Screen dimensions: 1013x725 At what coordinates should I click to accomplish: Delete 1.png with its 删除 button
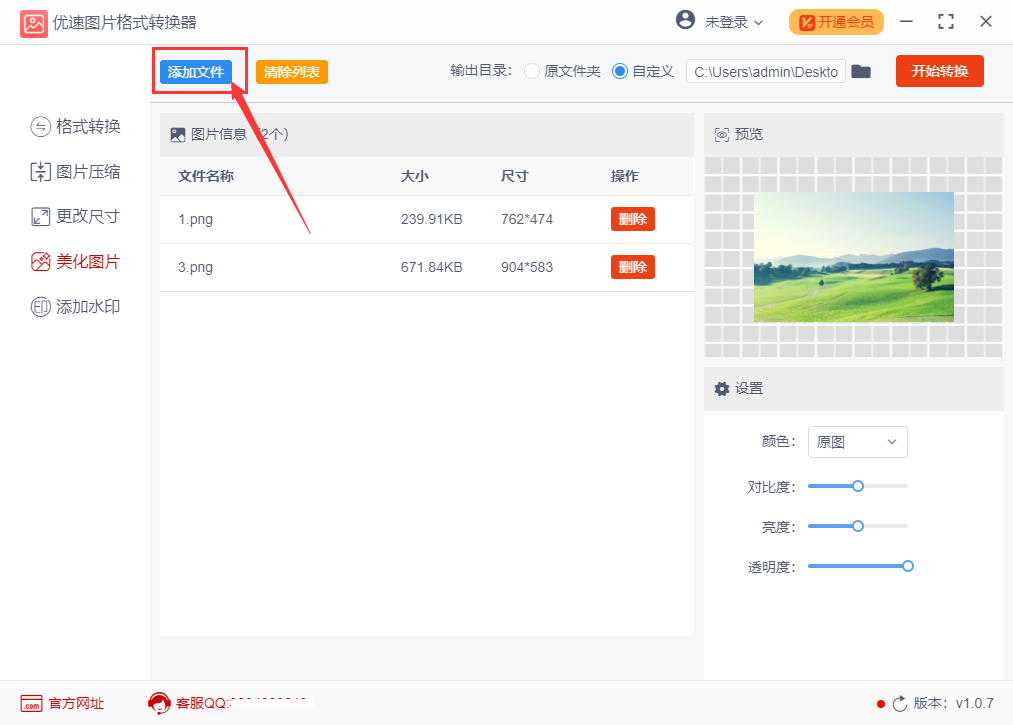(632, 219)
